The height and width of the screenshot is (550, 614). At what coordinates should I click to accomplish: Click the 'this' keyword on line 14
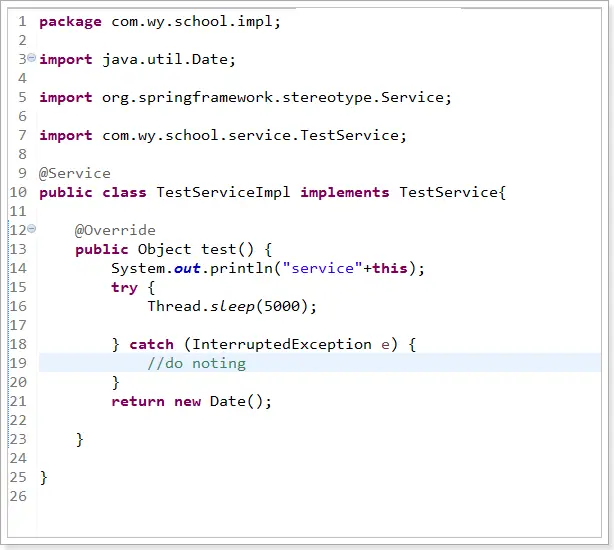pyautogui.click(x=390, y=269)
